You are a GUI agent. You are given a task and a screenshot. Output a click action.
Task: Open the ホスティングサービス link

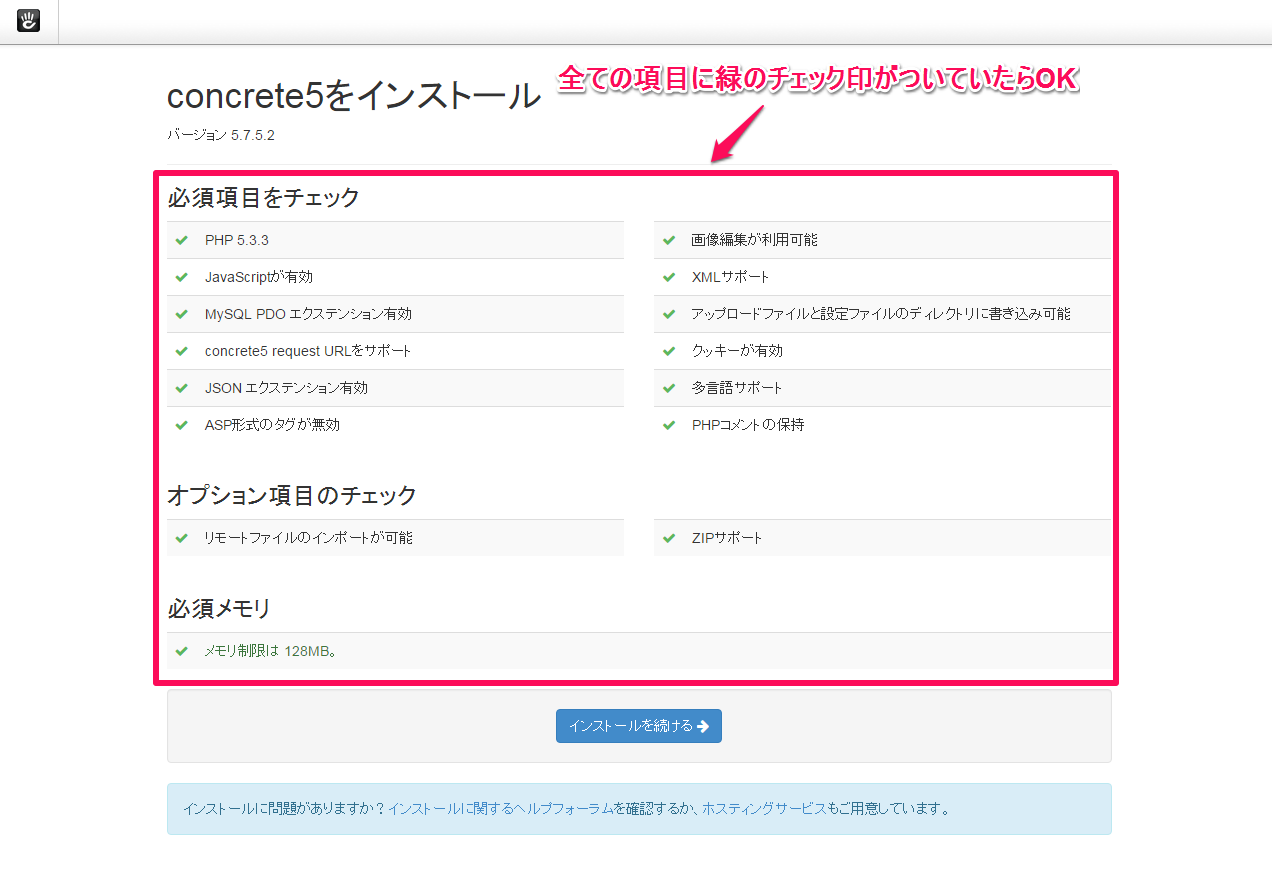click(763, 808)
